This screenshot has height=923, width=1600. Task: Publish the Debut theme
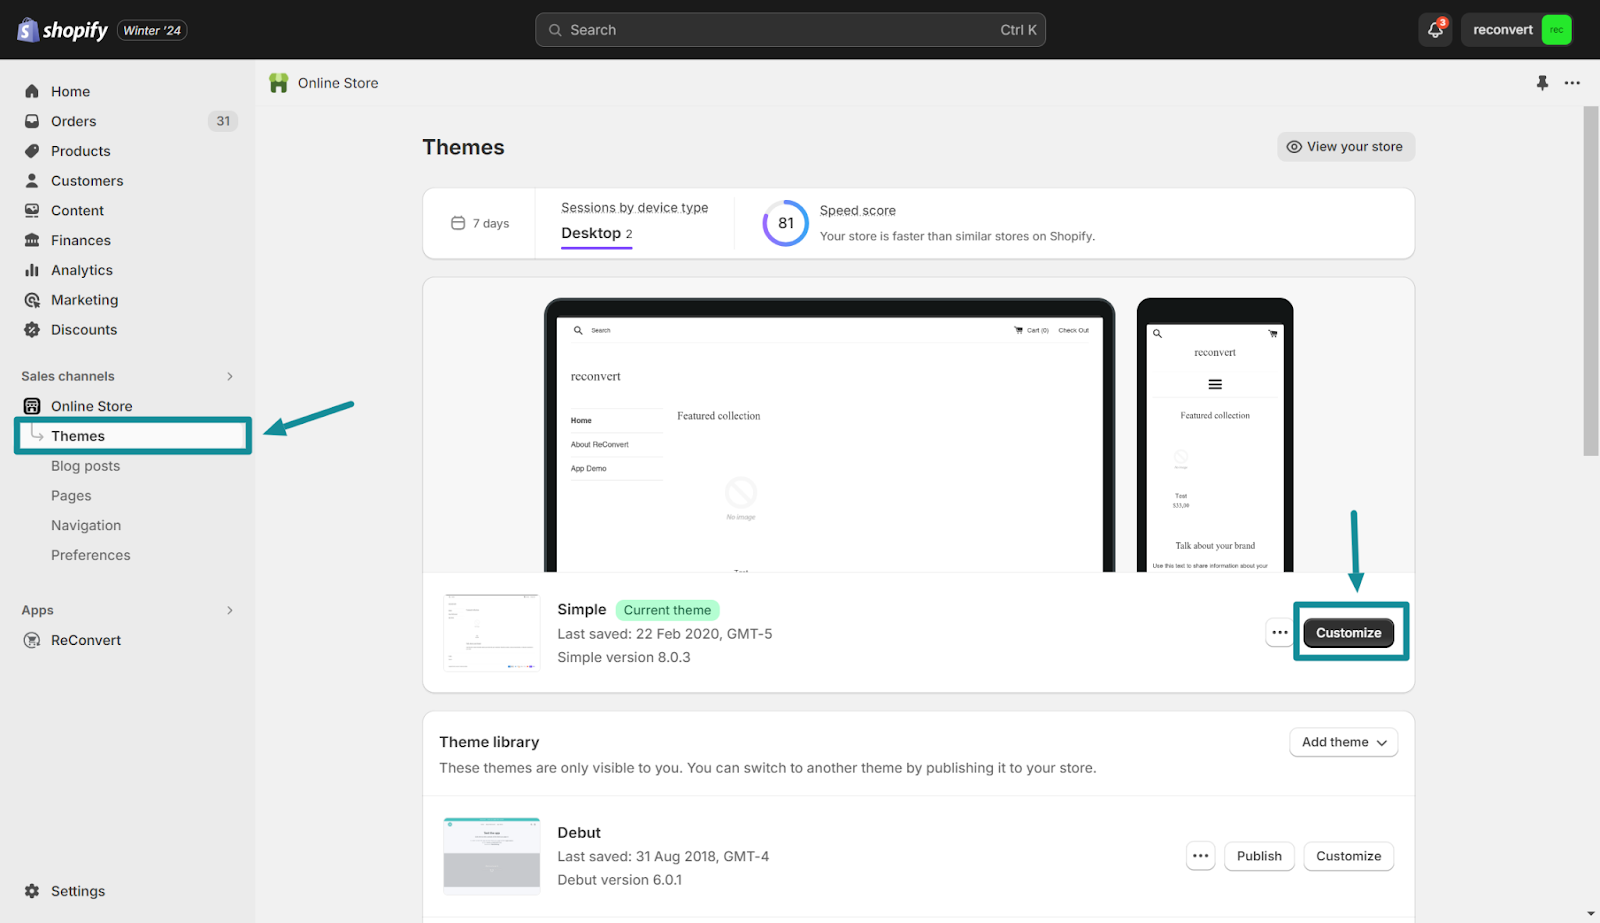[x=1259, y=856]
